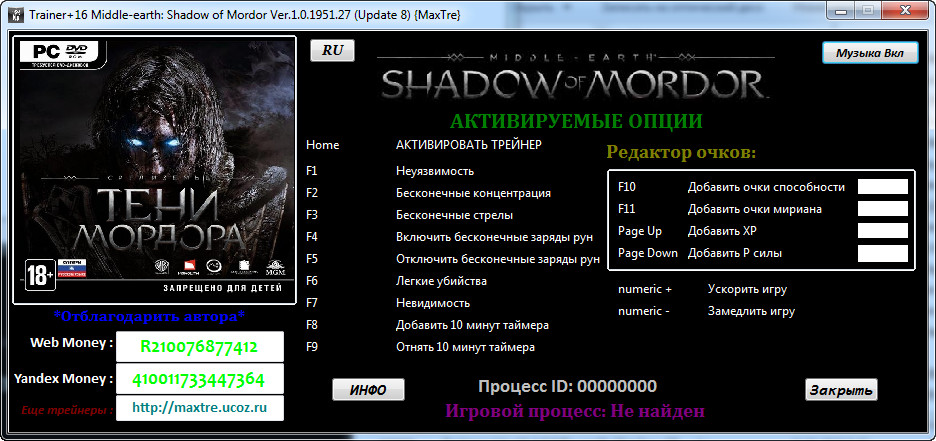Click Замедлить игру label
This screenshot has width=936, height=441.
tap(752, 312)
